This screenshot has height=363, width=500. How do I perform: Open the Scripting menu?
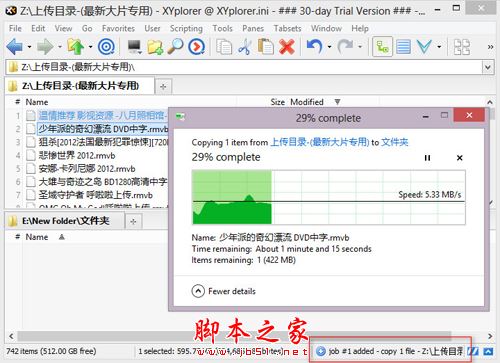(x=186, y=29)
